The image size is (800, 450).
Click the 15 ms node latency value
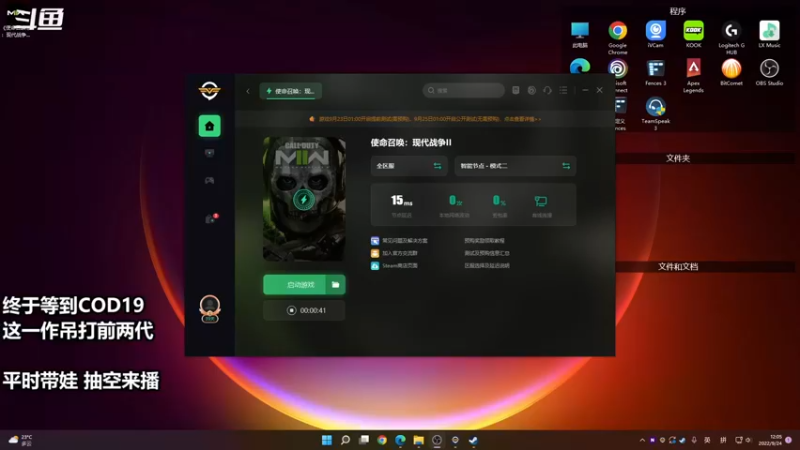[402, 201]
